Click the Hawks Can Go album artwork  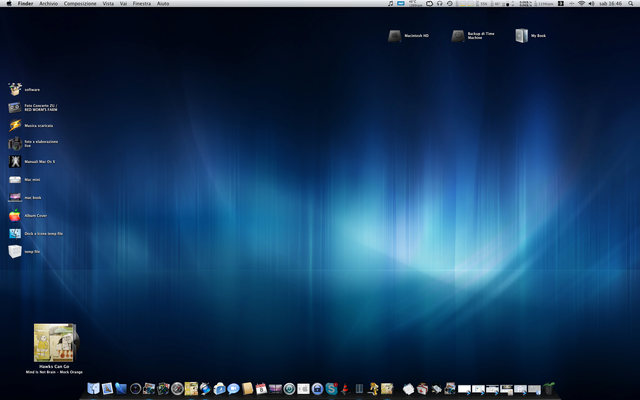(54, 343)
